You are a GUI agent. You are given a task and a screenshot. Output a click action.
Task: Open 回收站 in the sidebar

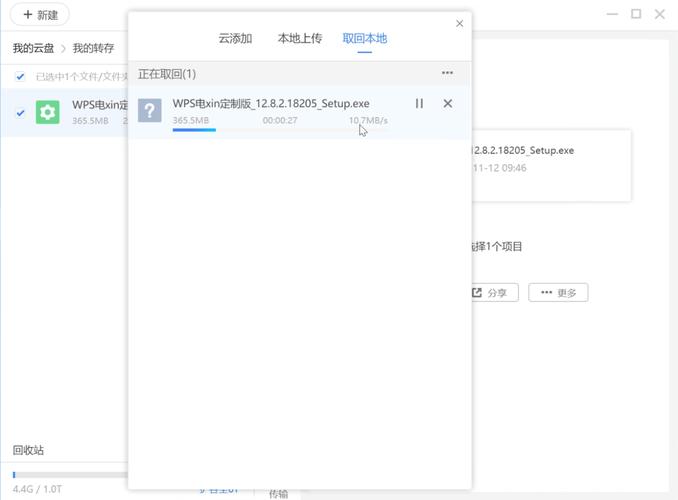coord(28,450)
